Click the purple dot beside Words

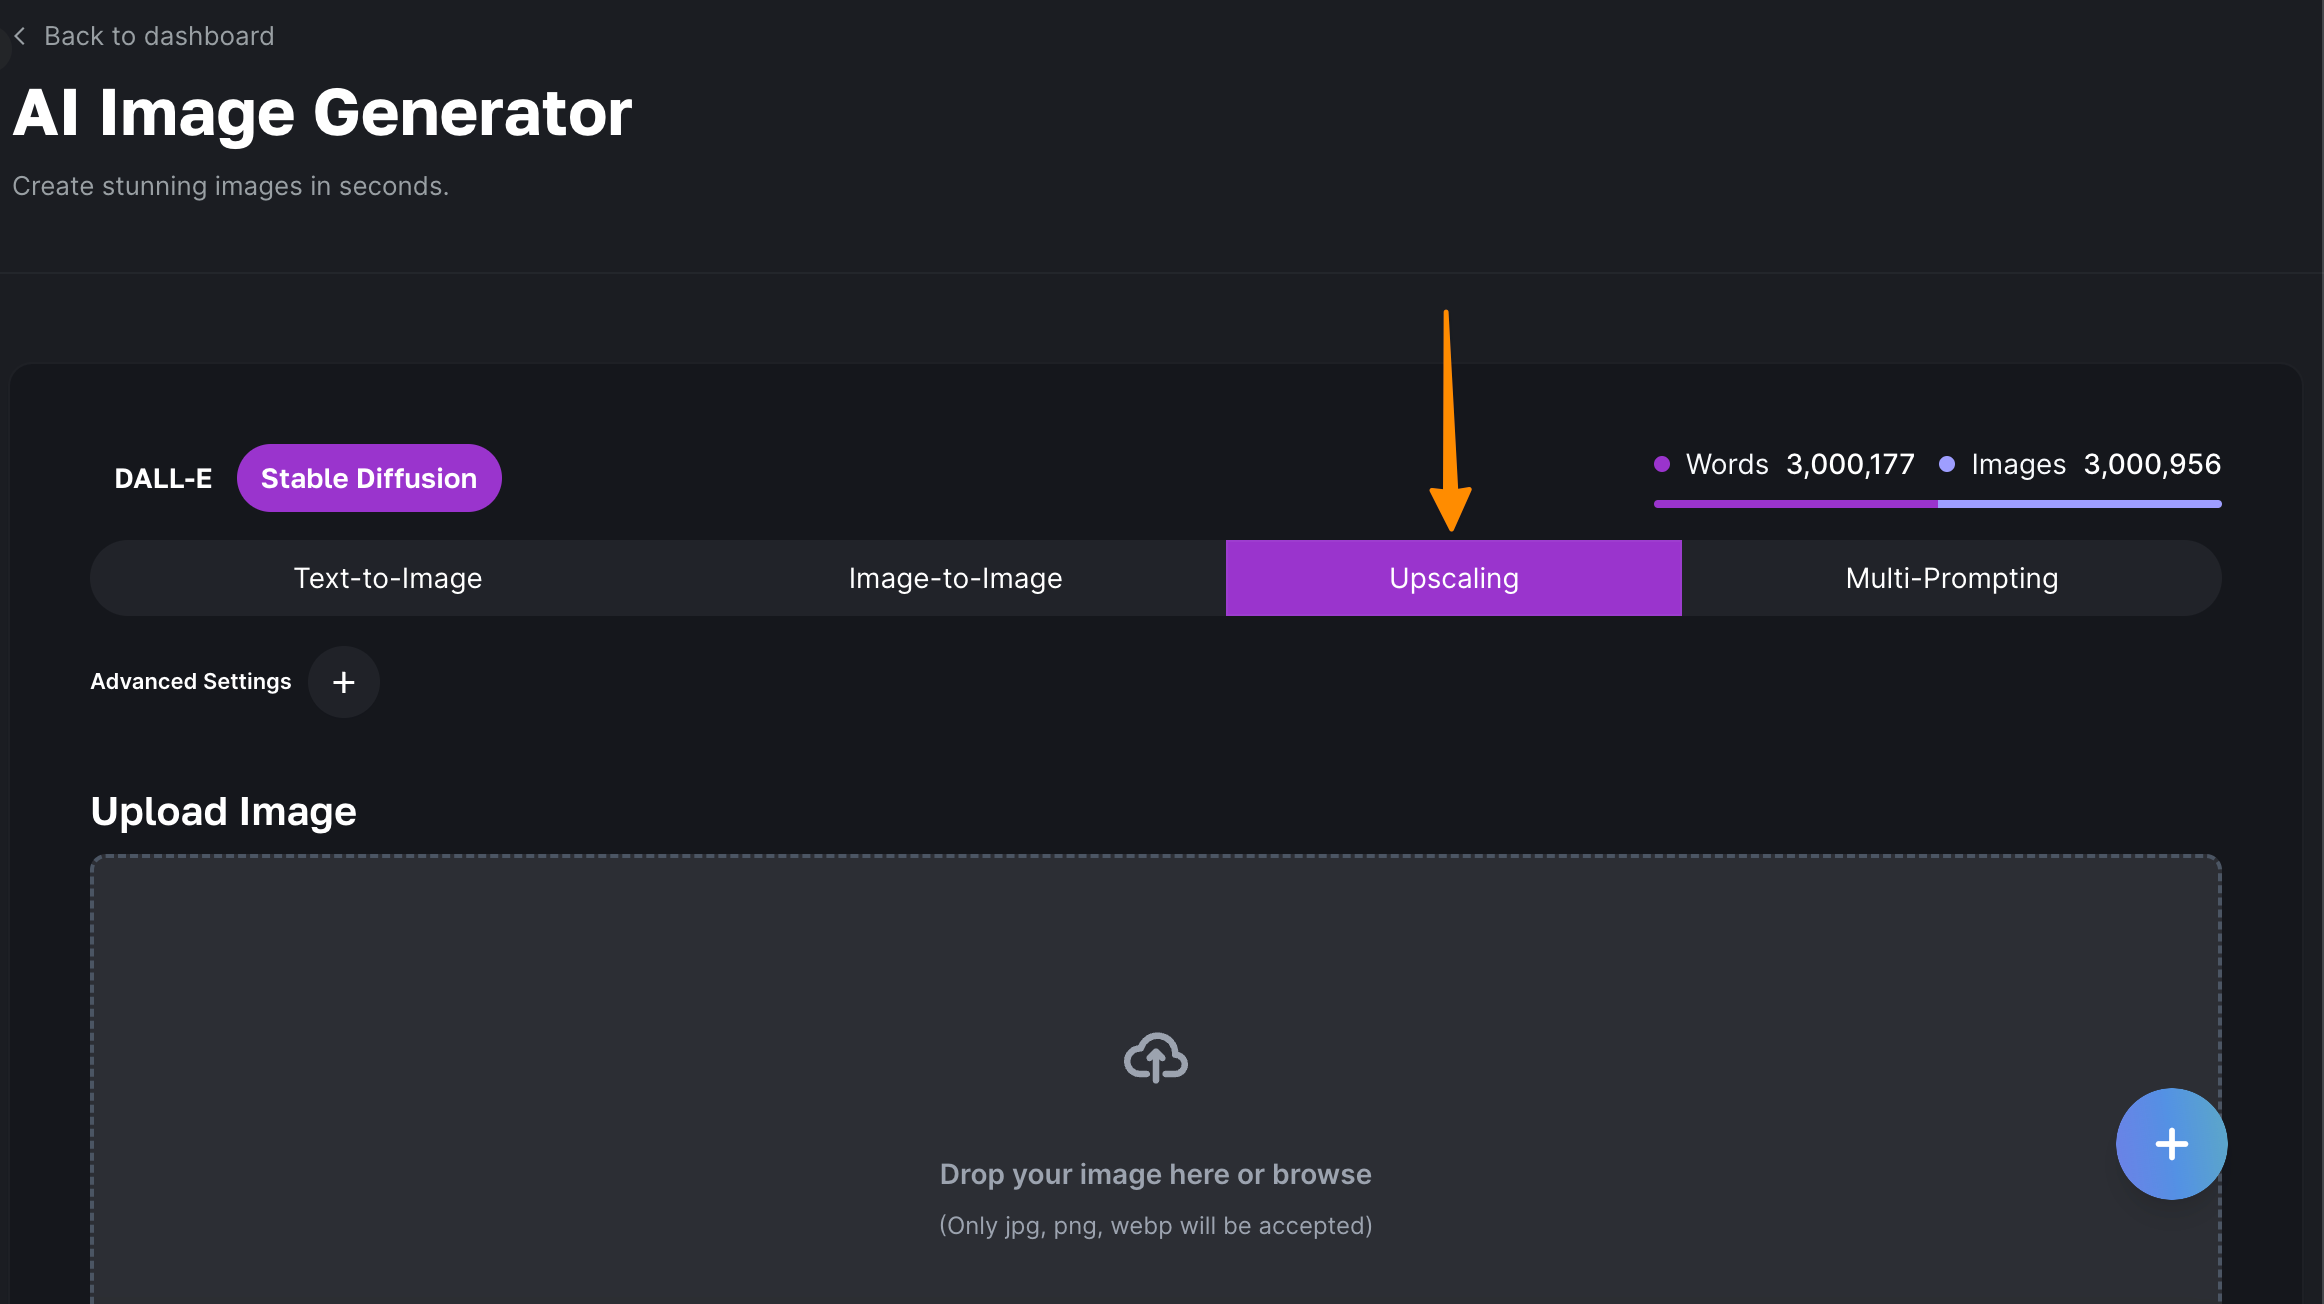(1662, 464)
